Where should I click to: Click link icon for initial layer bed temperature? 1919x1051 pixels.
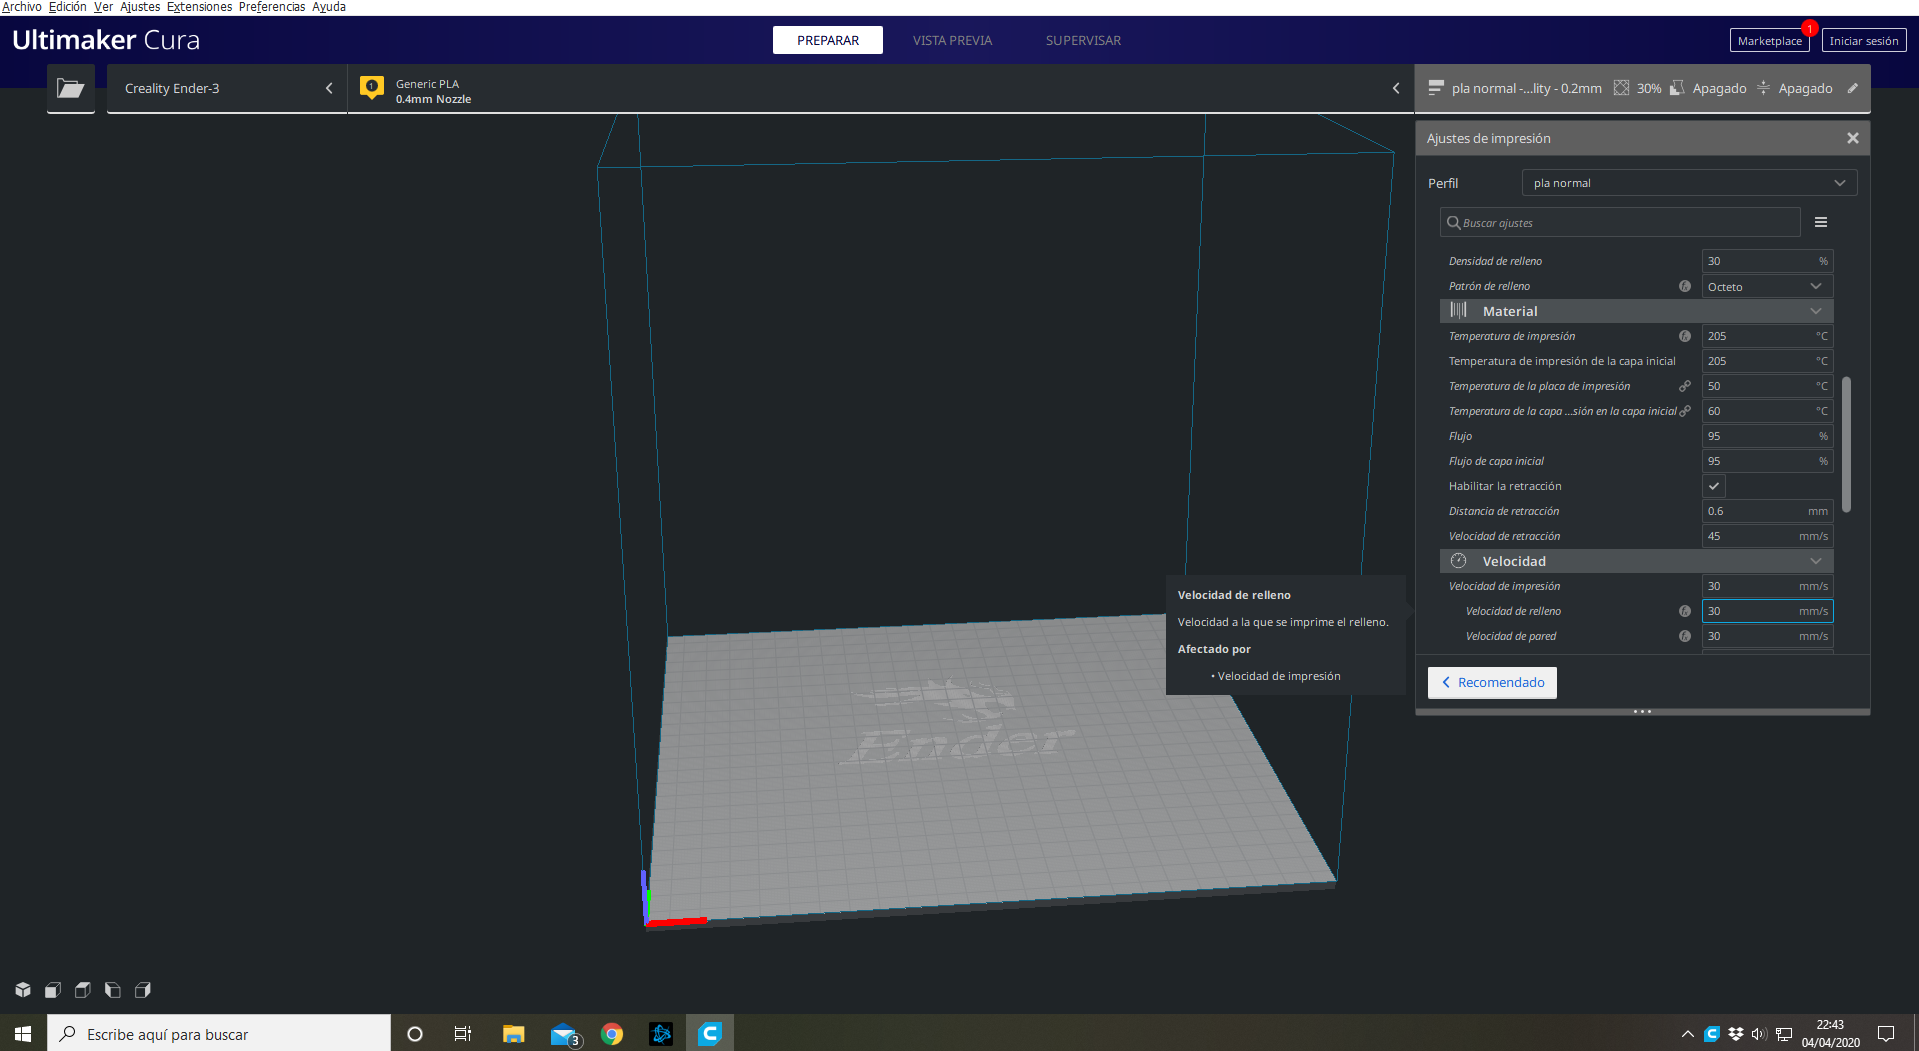click(x=1685, y=411)
